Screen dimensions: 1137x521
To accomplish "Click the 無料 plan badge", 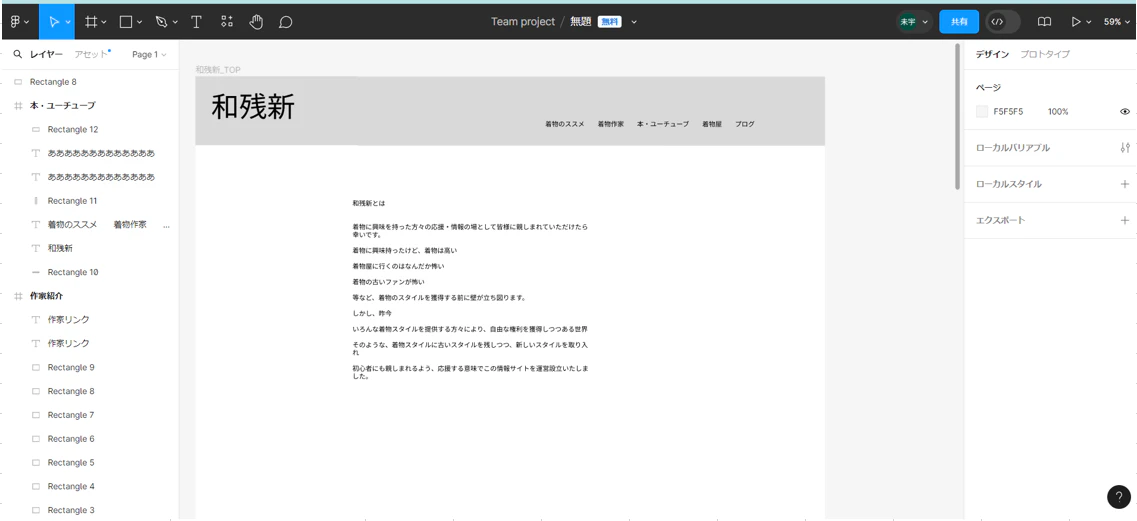I will 609,22.
